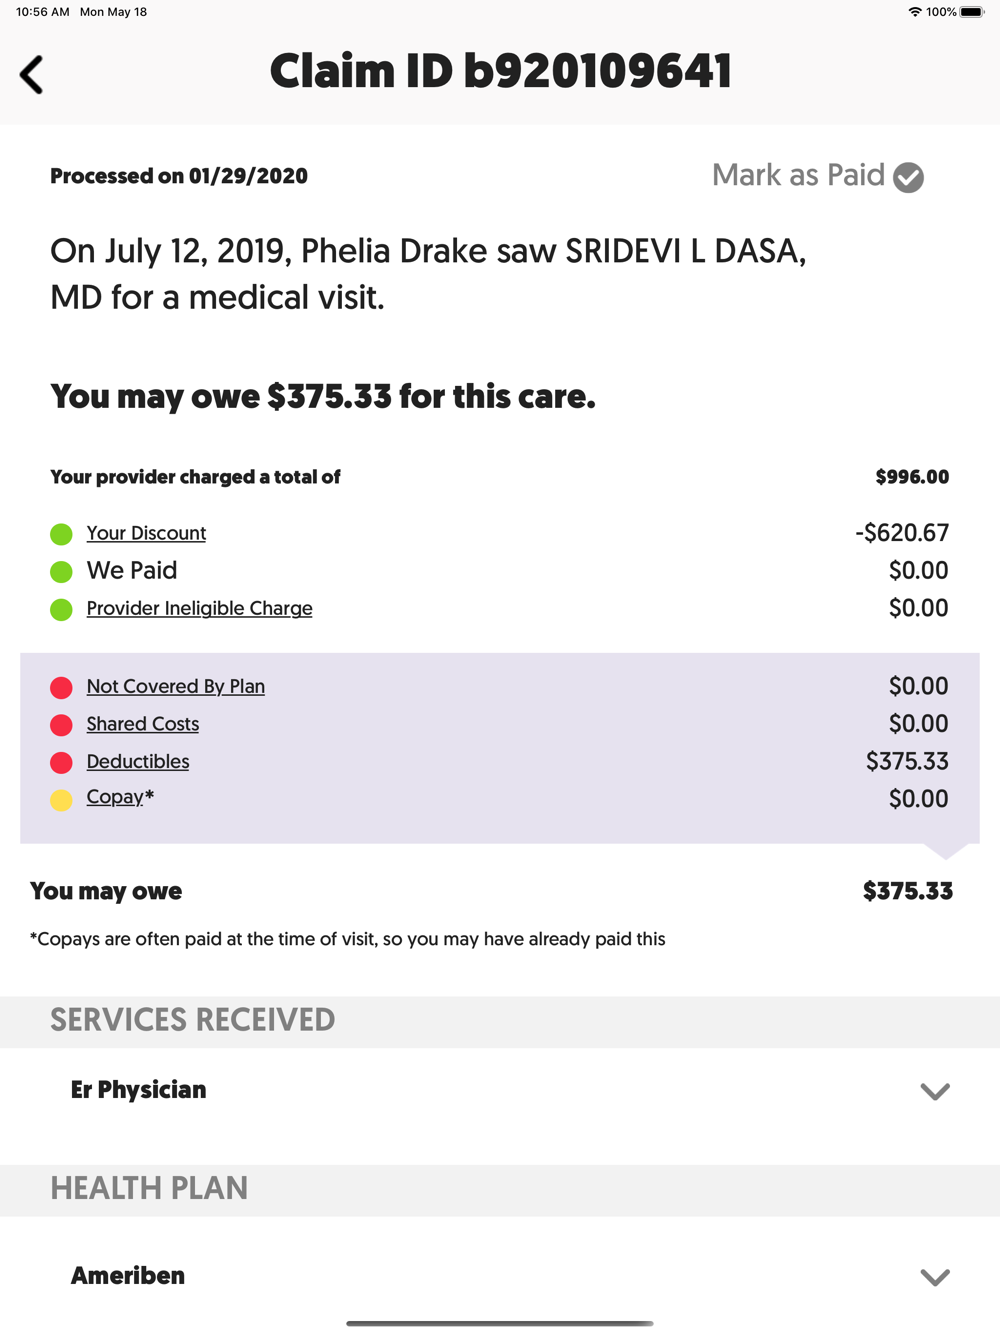Image resolution: width=1000 pixels, height=1334 pixels.
Task: Open Not Covered By Plan link
Action: (175, 686)
